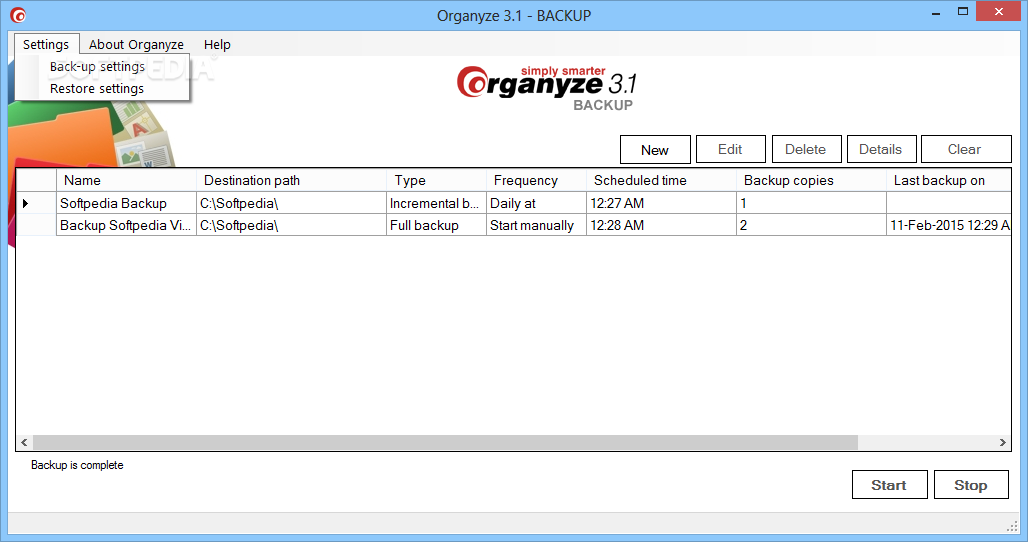Click the Organyze 3.1 BACKUP logo
This screenshot has height=542, width=1028.
(547, 88)
